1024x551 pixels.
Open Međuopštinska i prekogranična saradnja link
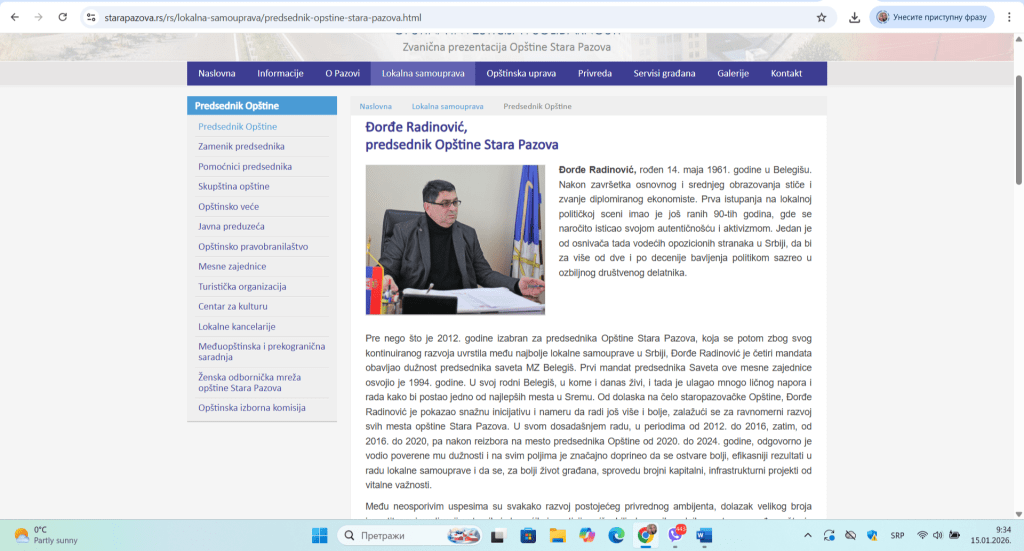pyautogui.click(x=262, y=351)
